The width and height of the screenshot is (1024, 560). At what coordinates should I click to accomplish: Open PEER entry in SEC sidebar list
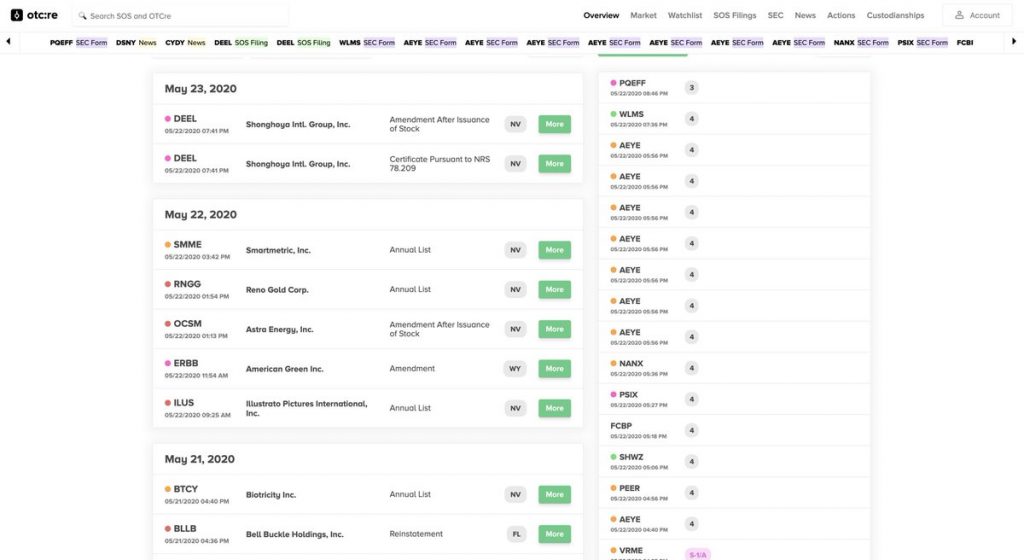[x=734, y=493]
